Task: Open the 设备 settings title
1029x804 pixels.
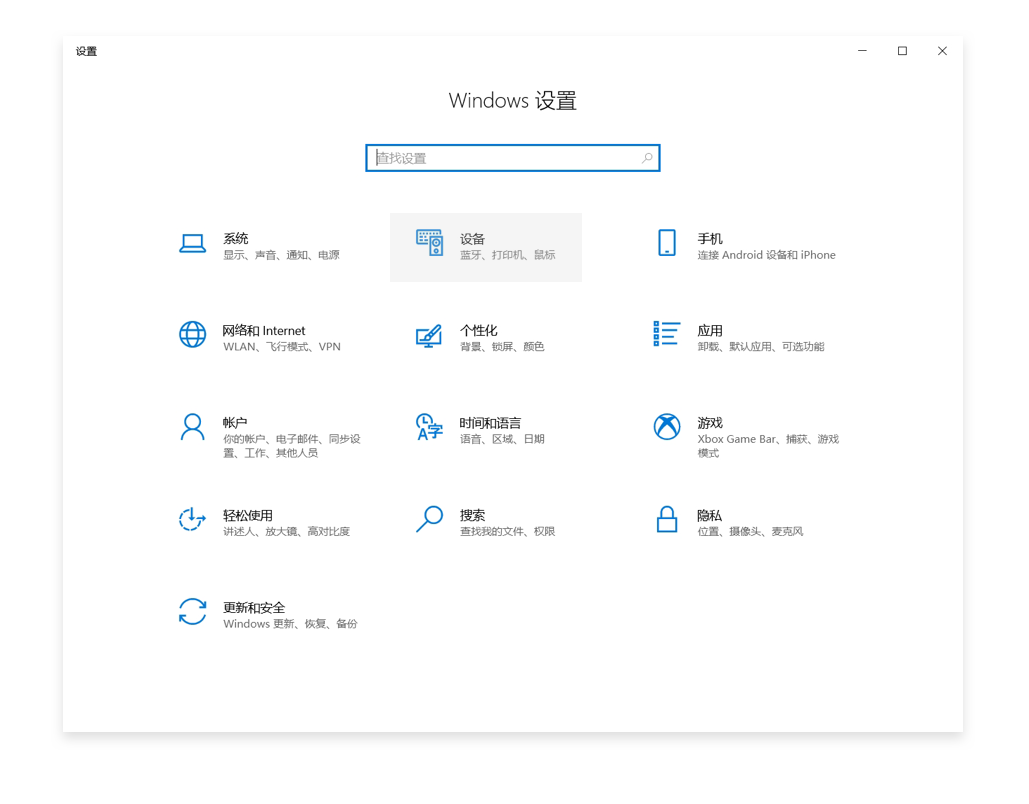Action: [472, 239]
